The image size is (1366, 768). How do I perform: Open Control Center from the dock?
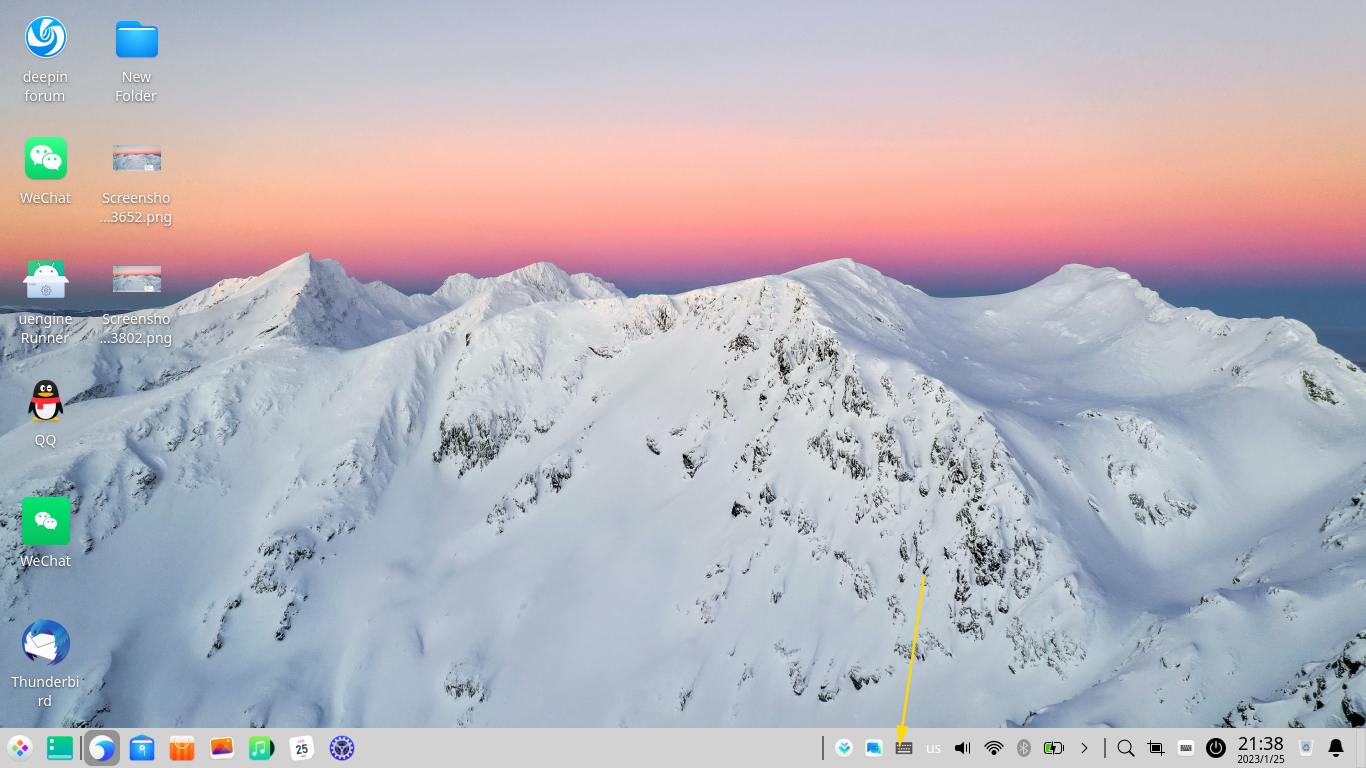pos(342,748)
